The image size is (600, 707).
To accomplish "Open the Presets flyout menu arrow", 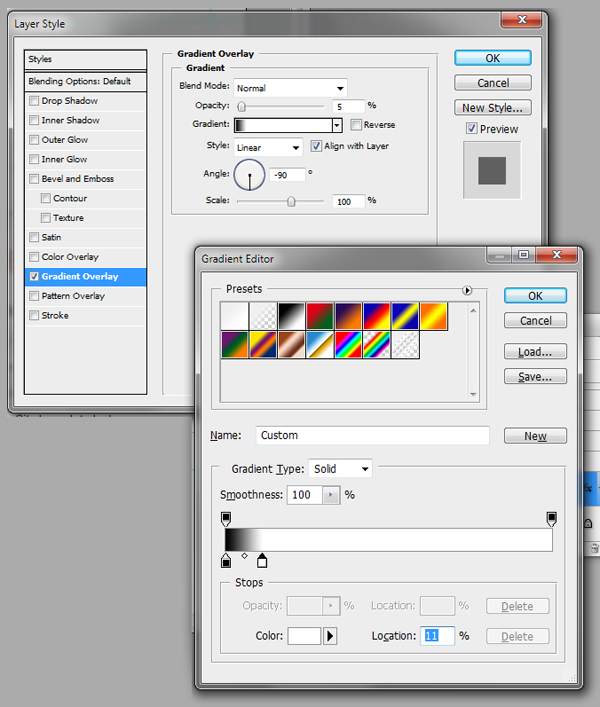I will click(x=467, y=290).
